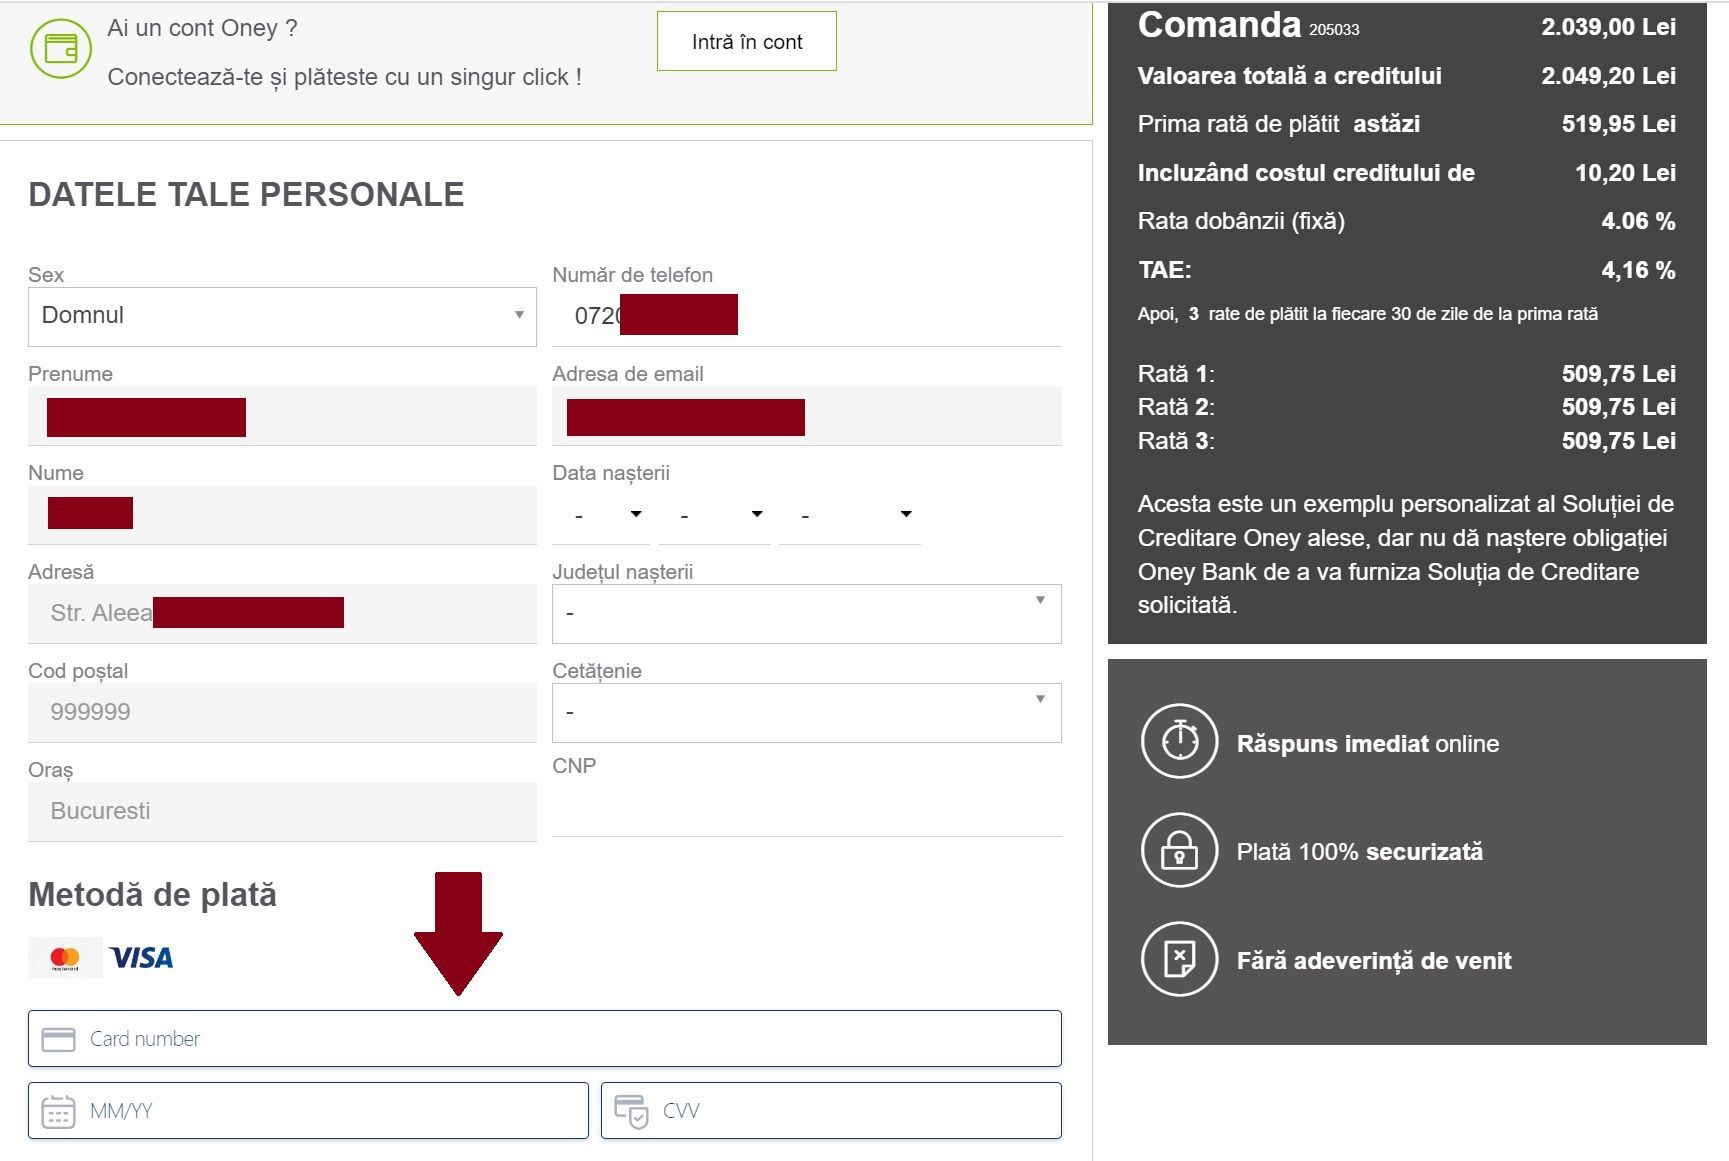Select the Oraș field with Bucuresti

pos(282,811)
